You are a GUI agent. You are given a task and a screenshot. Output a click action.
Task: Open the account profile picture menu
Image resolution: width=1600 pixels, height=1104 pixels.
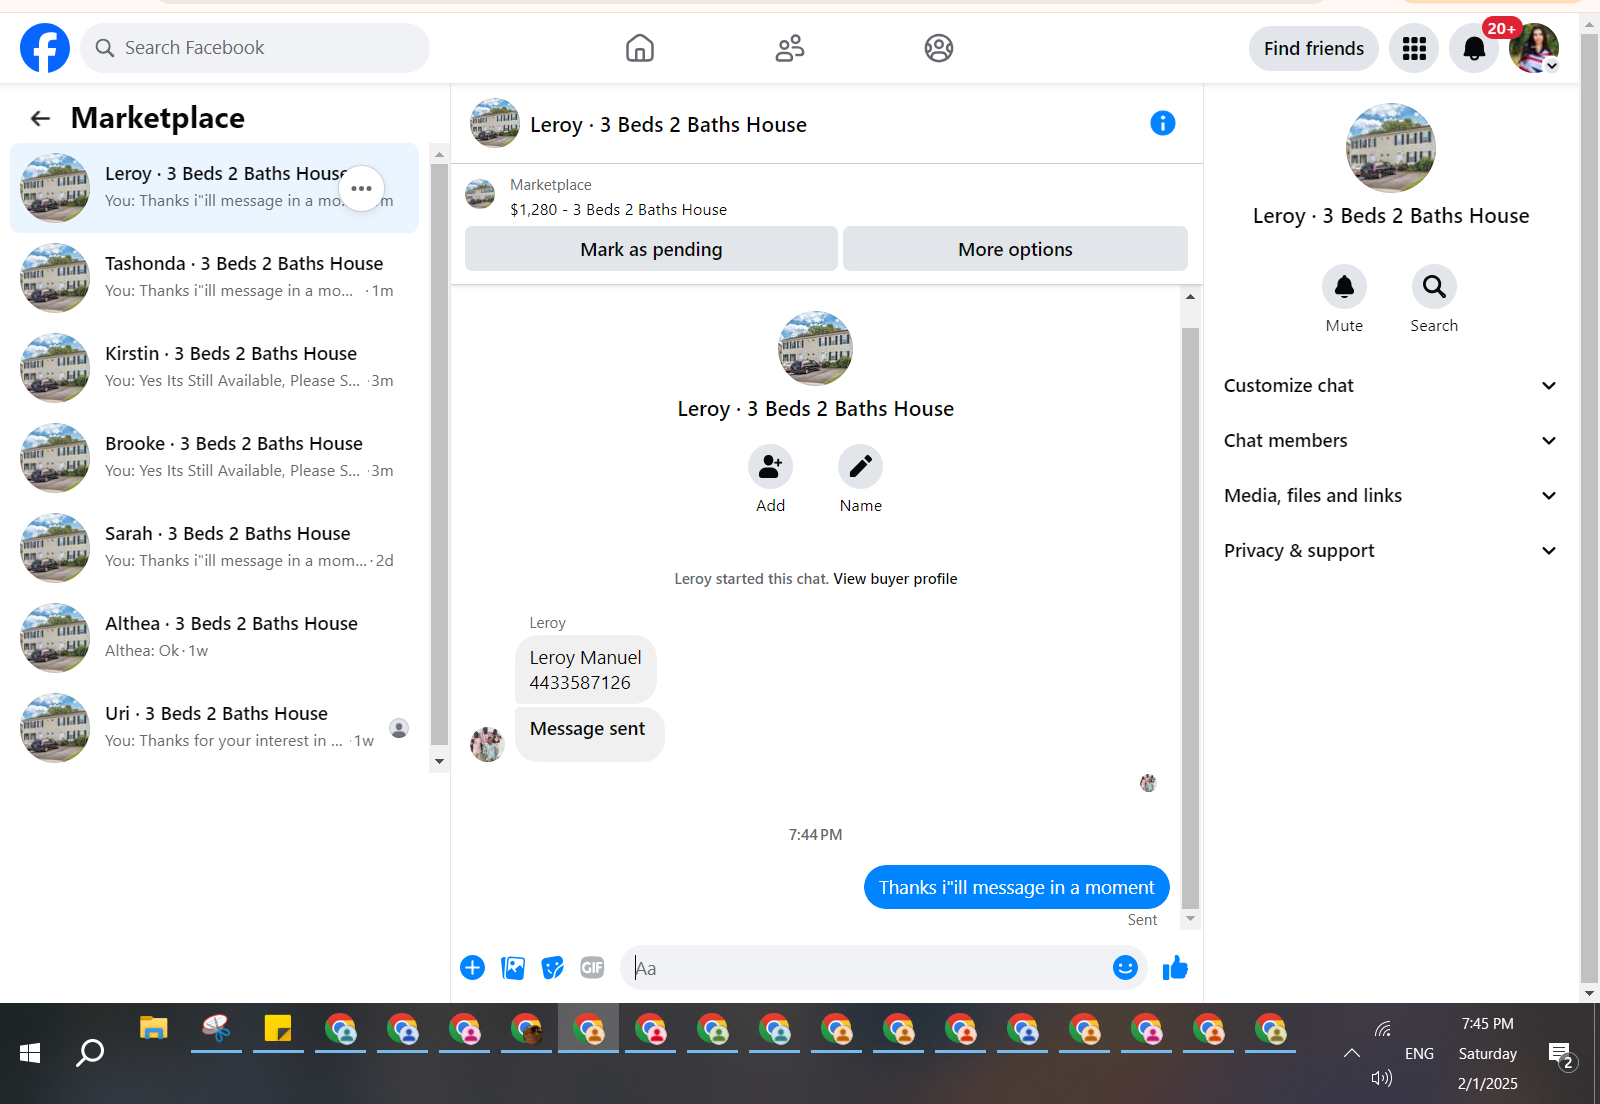pyautogui.click(x=1534, y=48)
